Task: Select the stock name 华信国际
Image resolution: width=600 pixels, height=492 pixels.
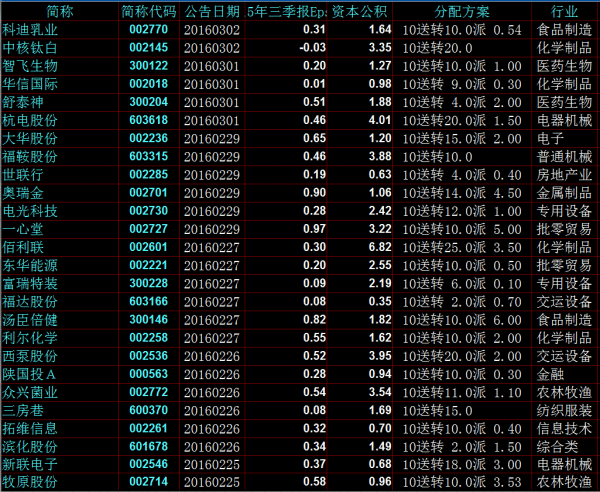Action: (30, 84)
